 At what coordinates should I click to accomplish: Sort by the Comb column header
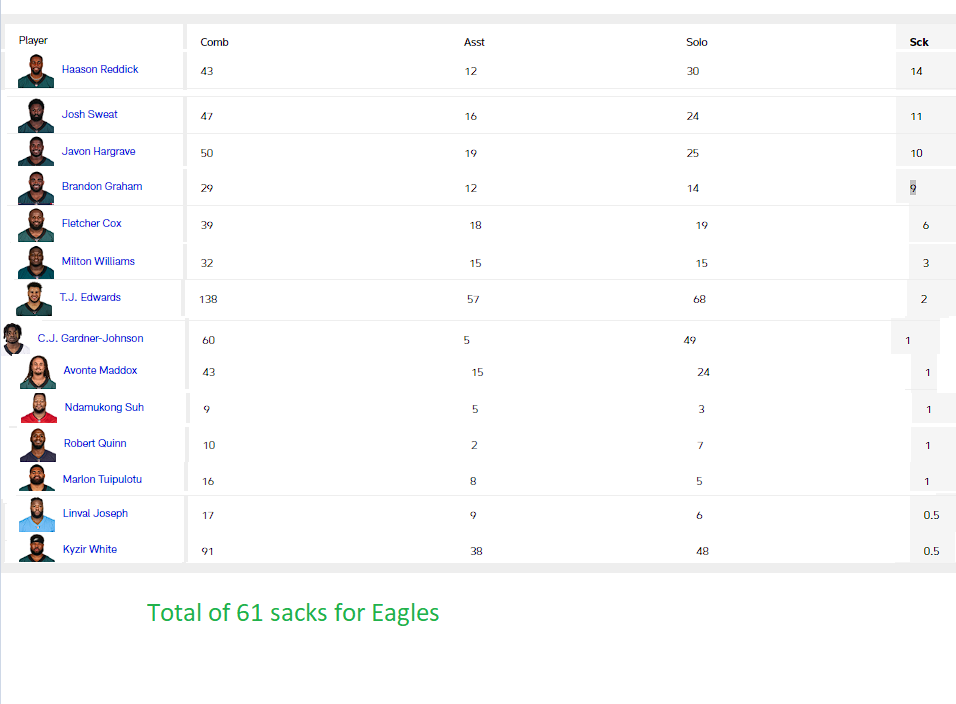pyautogui.click(x=214, y=42)
